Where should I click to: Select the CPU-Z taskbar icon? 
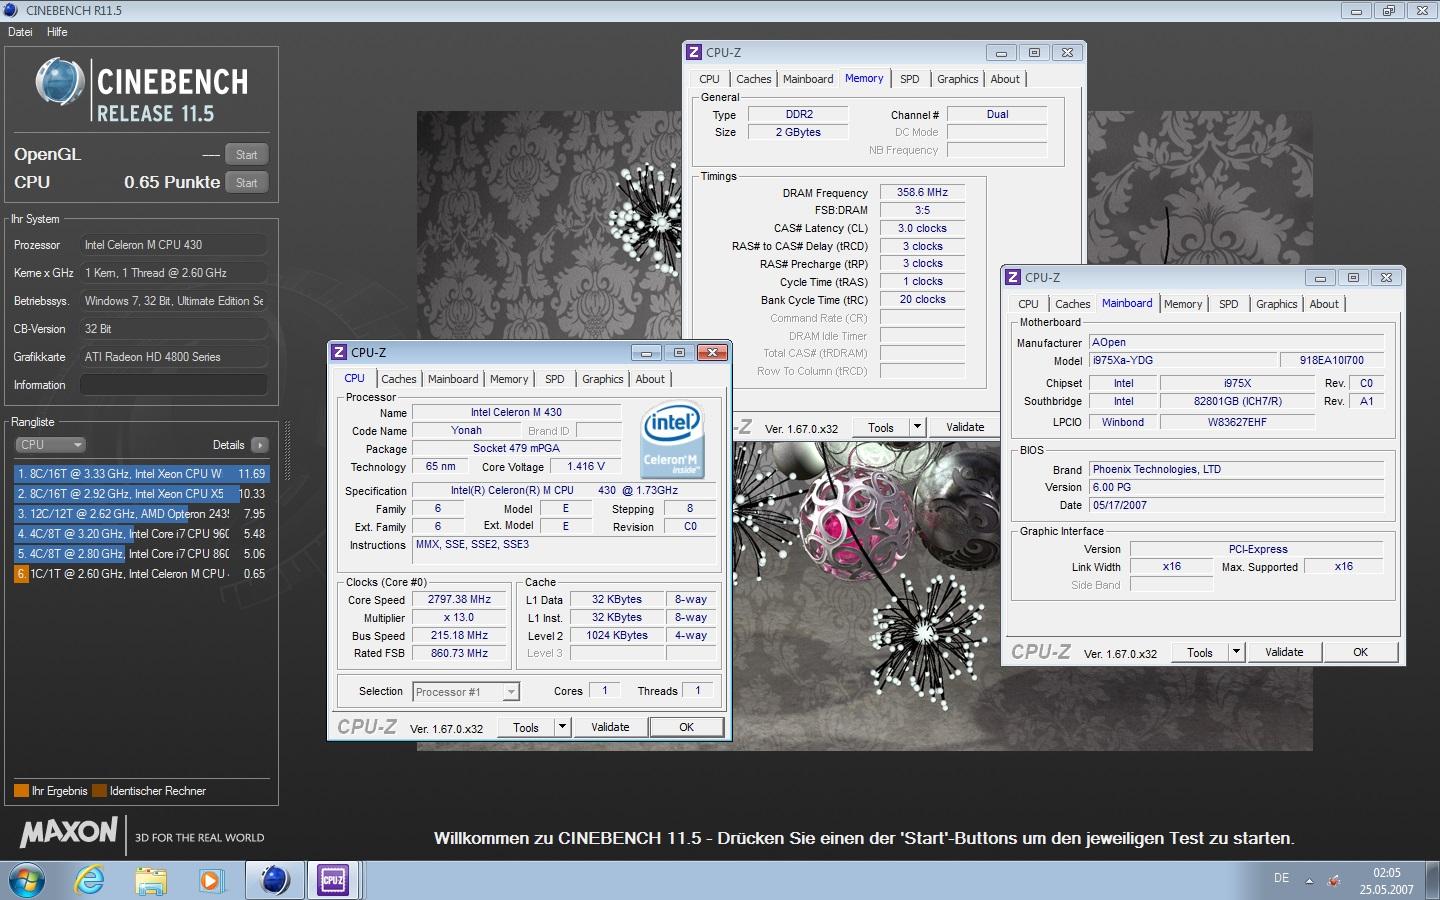pos(333,880)
